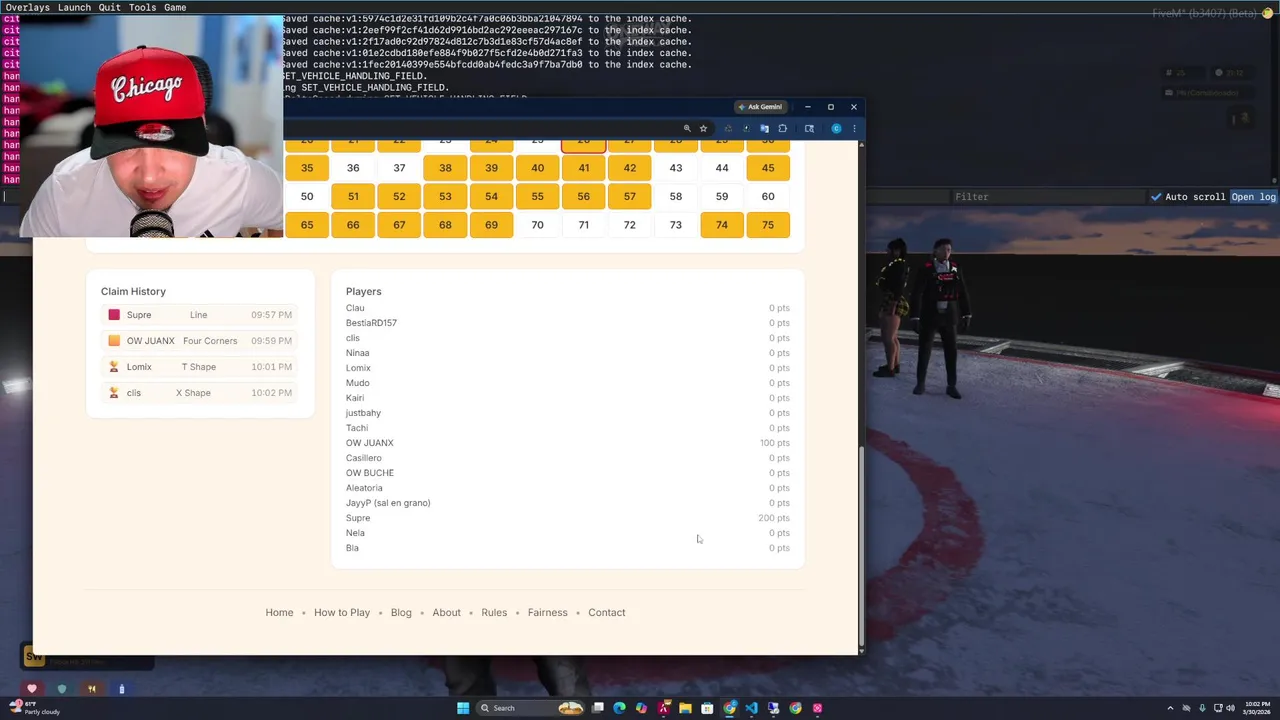Select bingo number 57
This screenshot has height=720, width=1280.
(630, 196)
